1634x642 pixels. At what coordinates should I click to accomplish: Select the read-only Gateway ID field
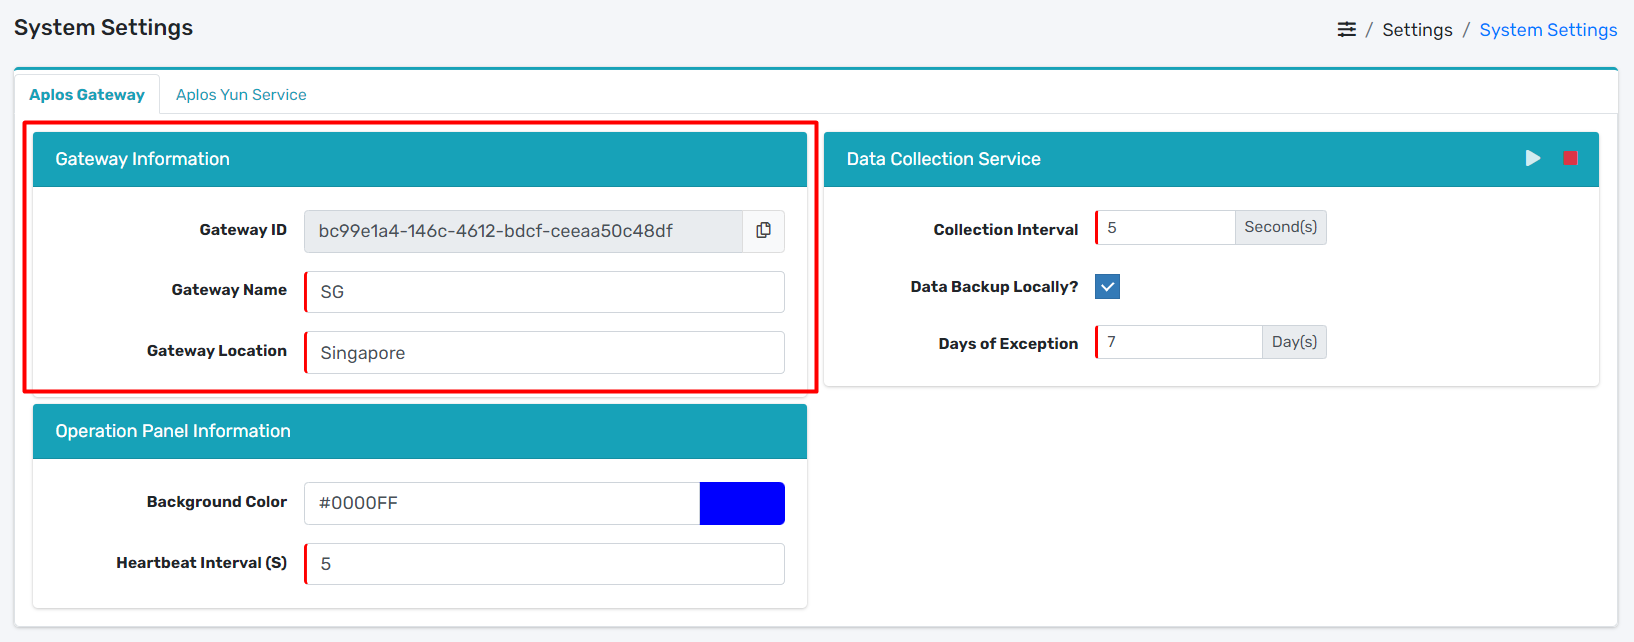(x=523, y=231)
